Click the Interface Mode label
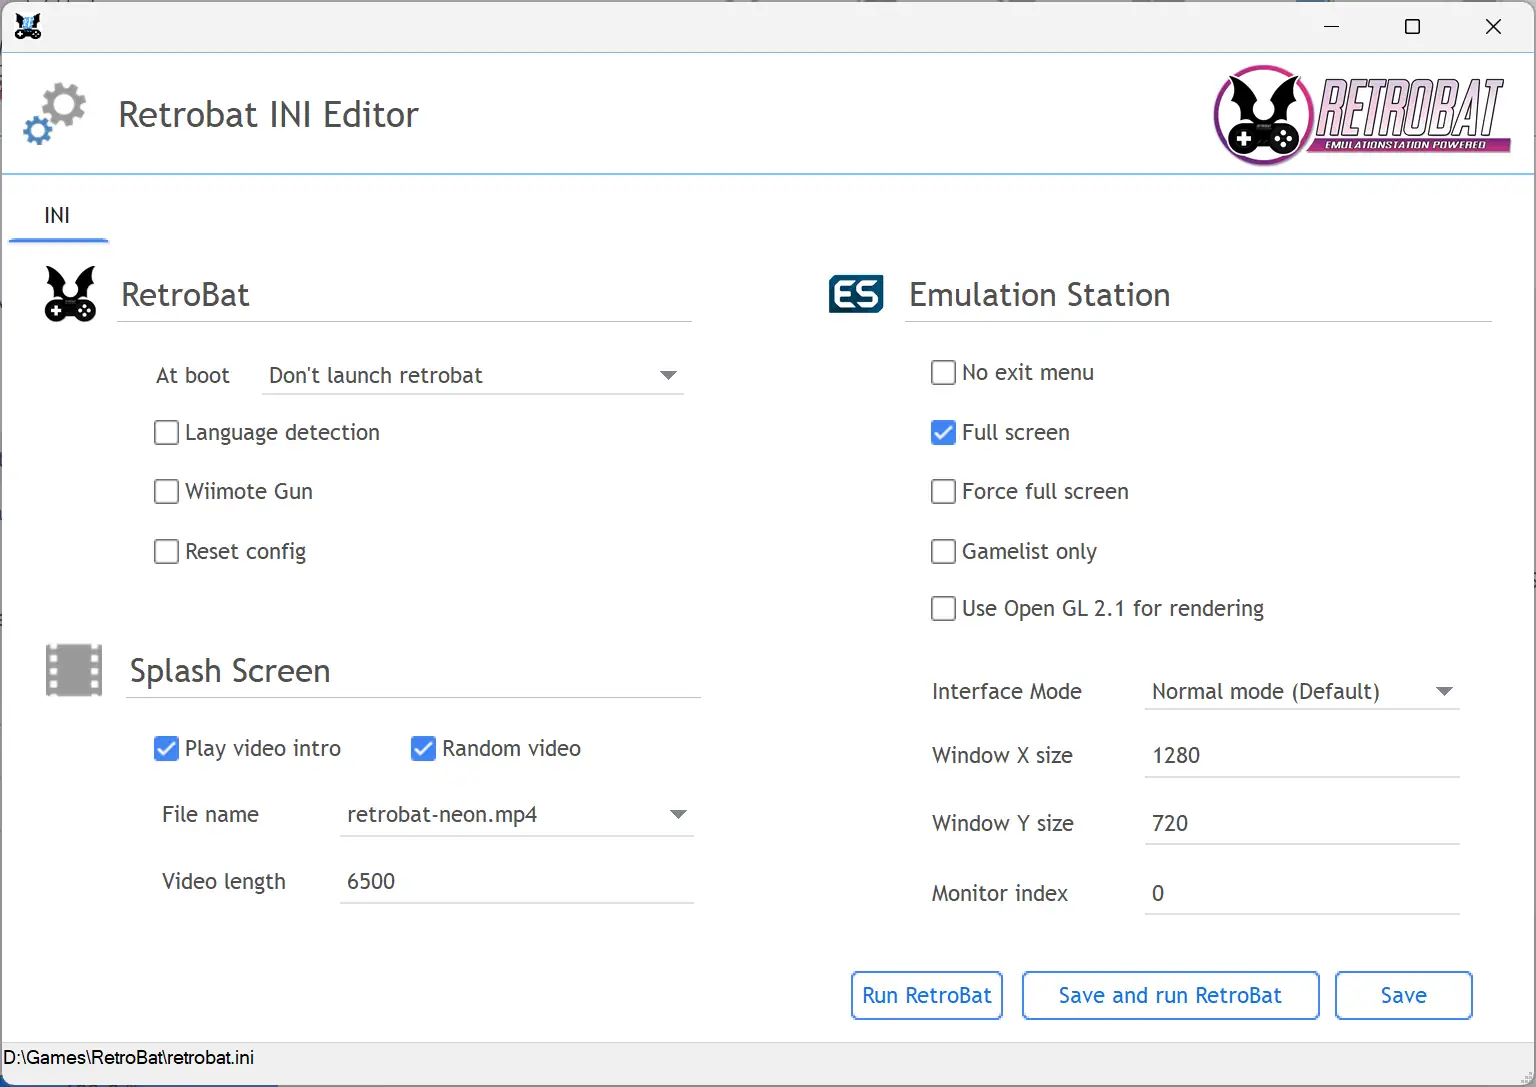The height and width of the screenshot is (1087, 1536). (1007, 692)
